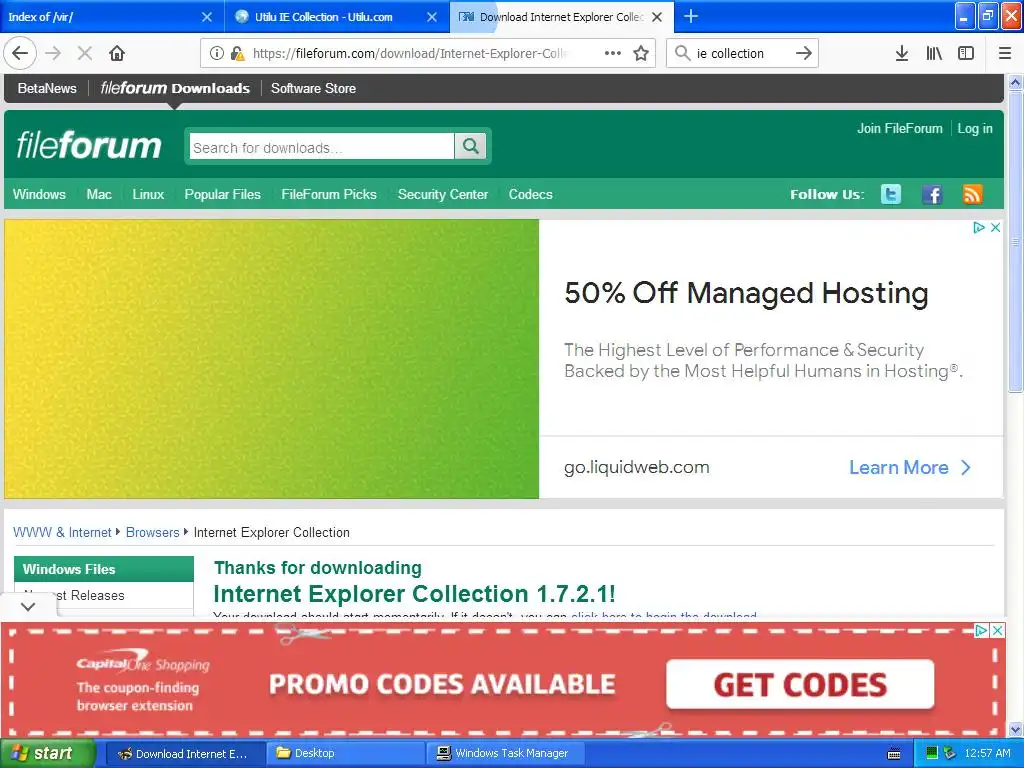Viewport: 1024px width, 768px height.
Task: Open the downloads panel
Action: [x=902, y=54]
